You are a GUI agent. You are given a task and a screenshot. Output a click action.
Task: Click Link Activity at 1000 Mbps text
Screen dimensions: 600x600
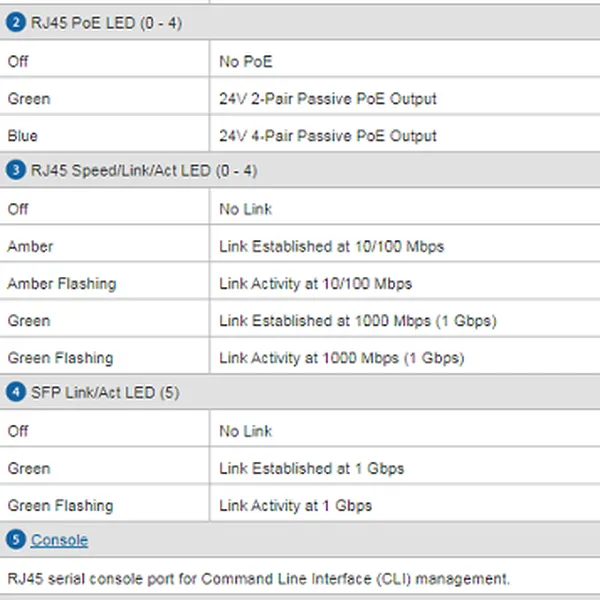coord(341,358)
